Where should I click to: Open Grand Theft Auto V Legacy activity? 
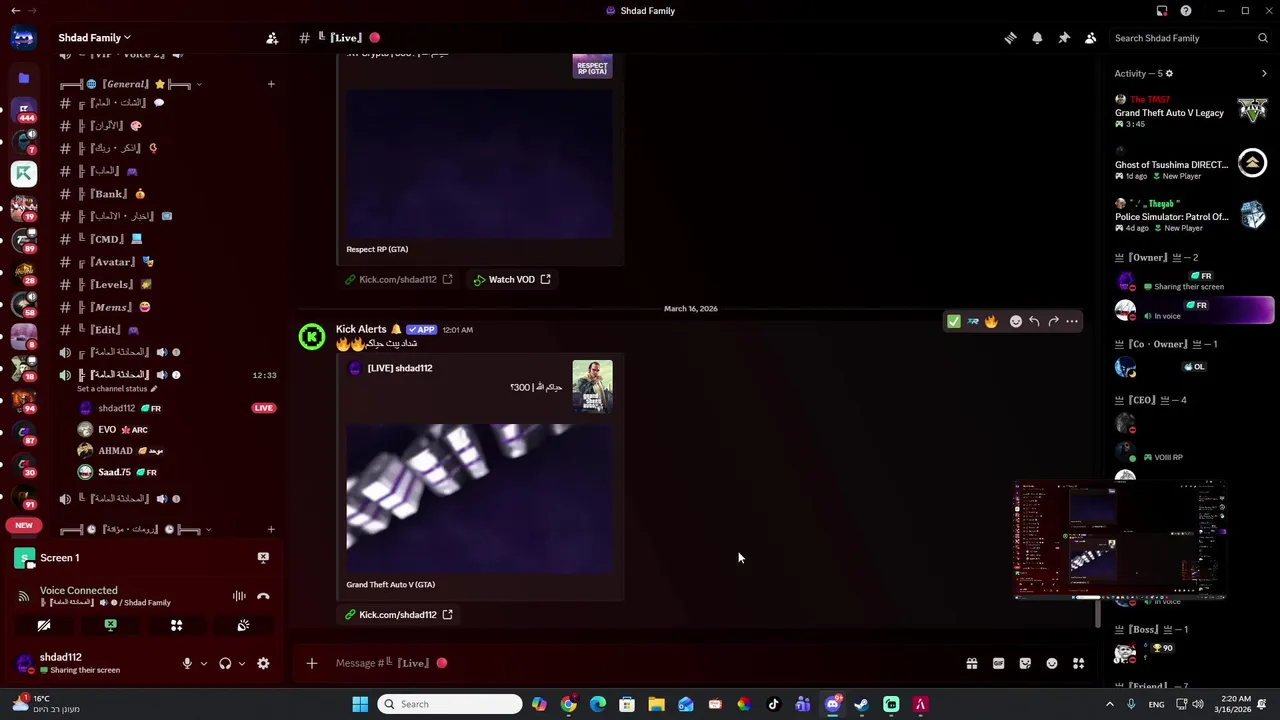coord(1192,112)
